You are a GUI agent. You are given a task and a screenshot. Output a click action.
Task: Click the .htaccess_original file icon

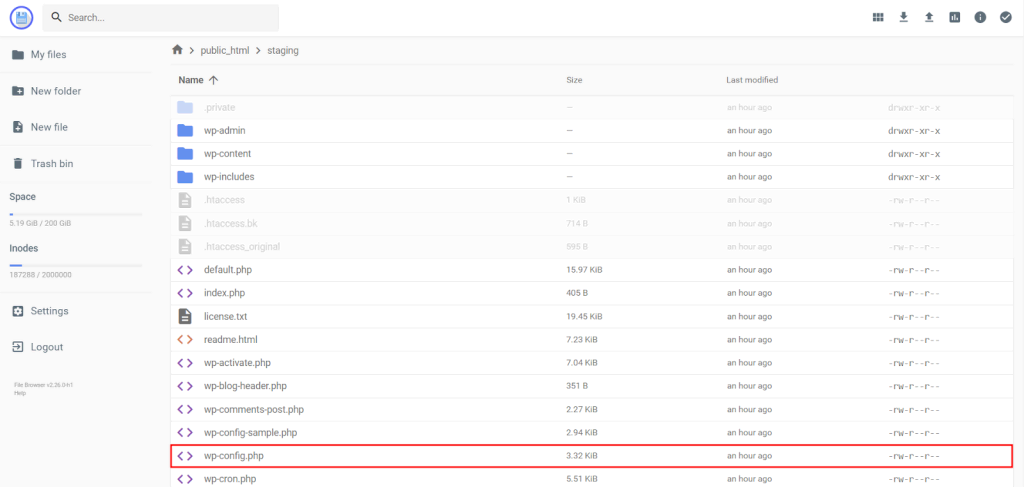185,247
